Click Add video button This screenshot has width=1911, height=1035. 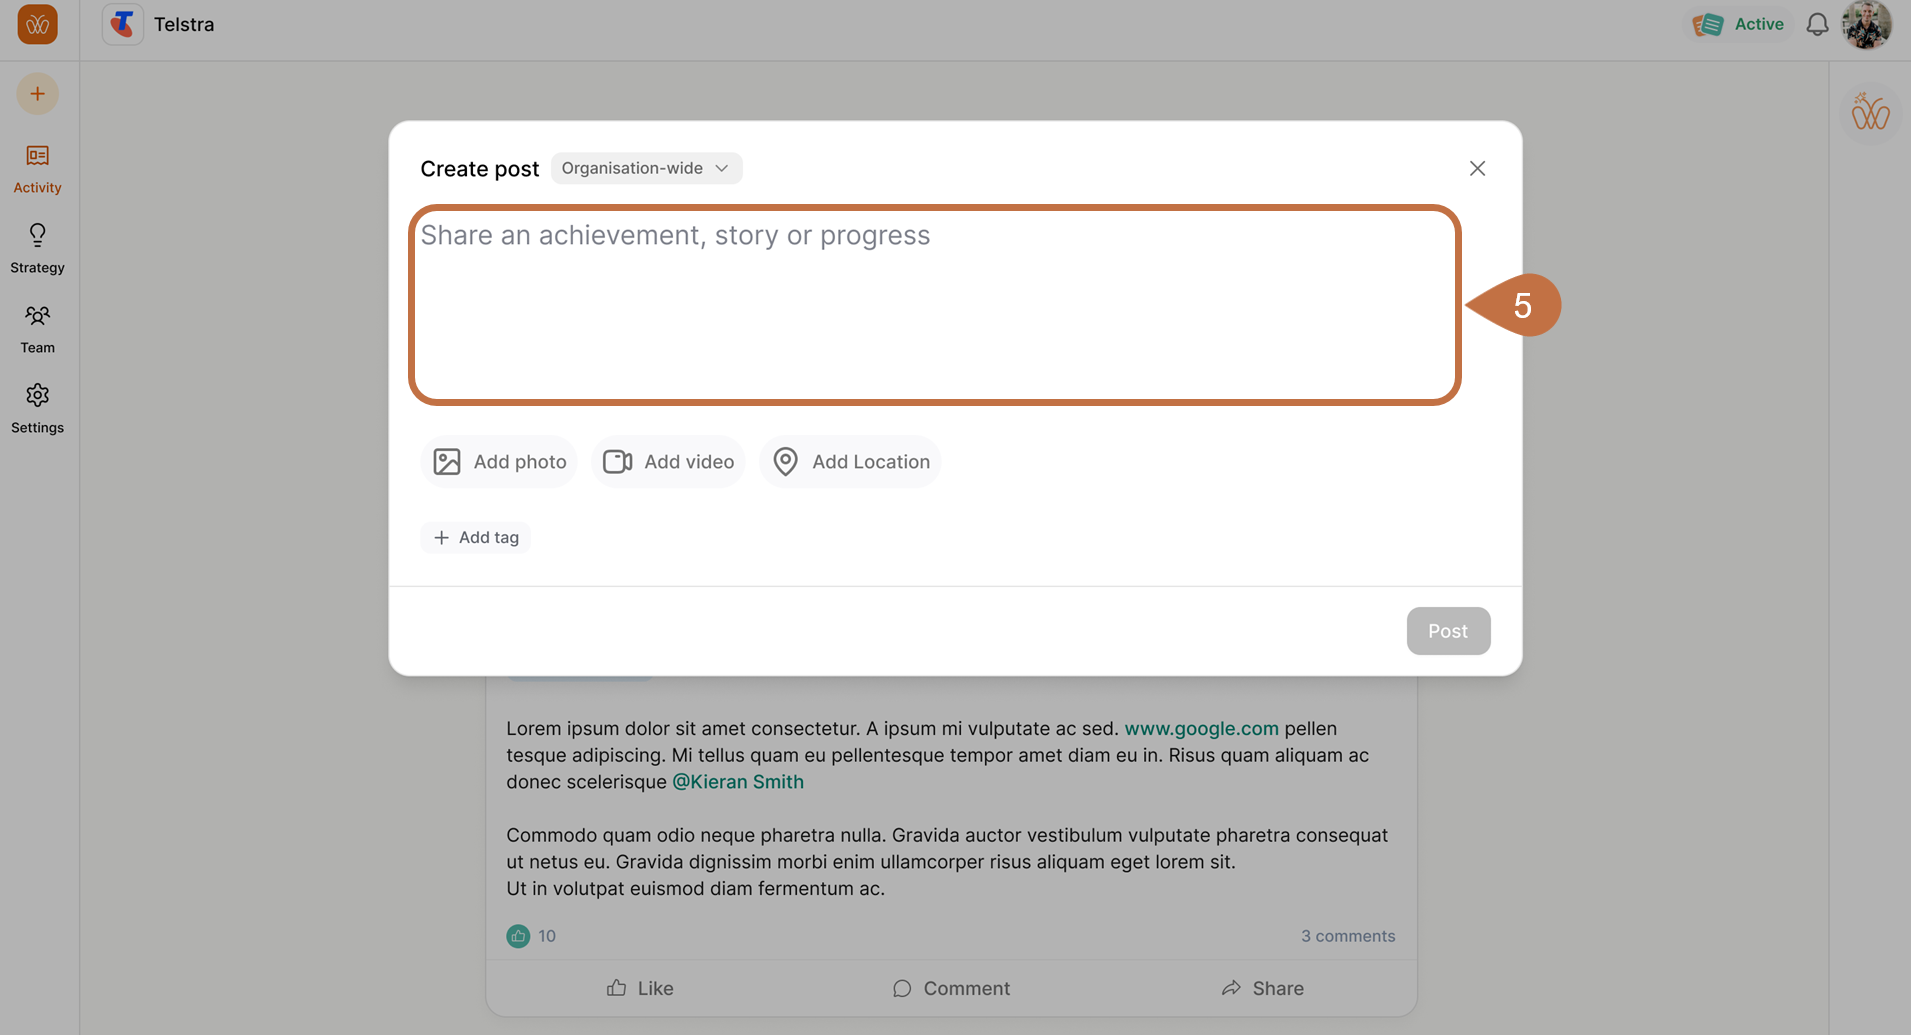[668, 461]
